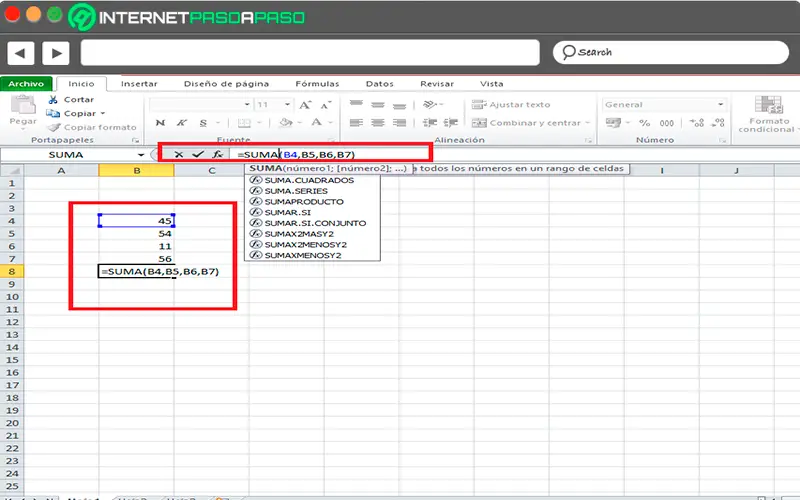
Task: Click the decrease indent icon
Action: point(430,122)
